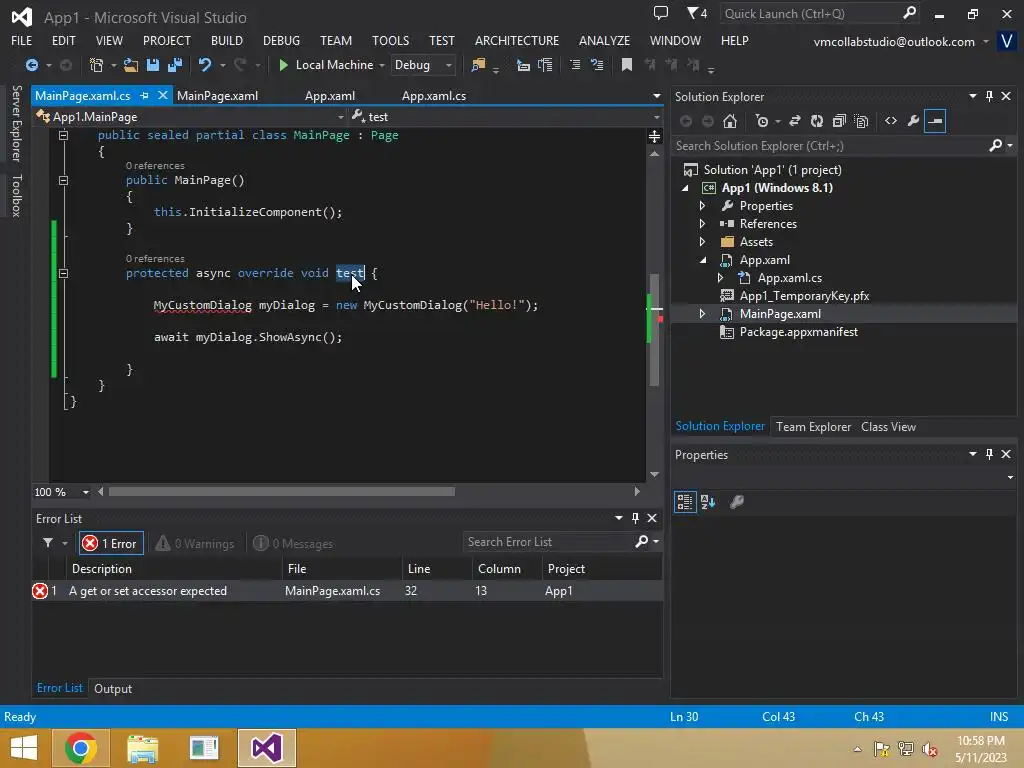Click the New Project toolbar icon

pos(97,65)
